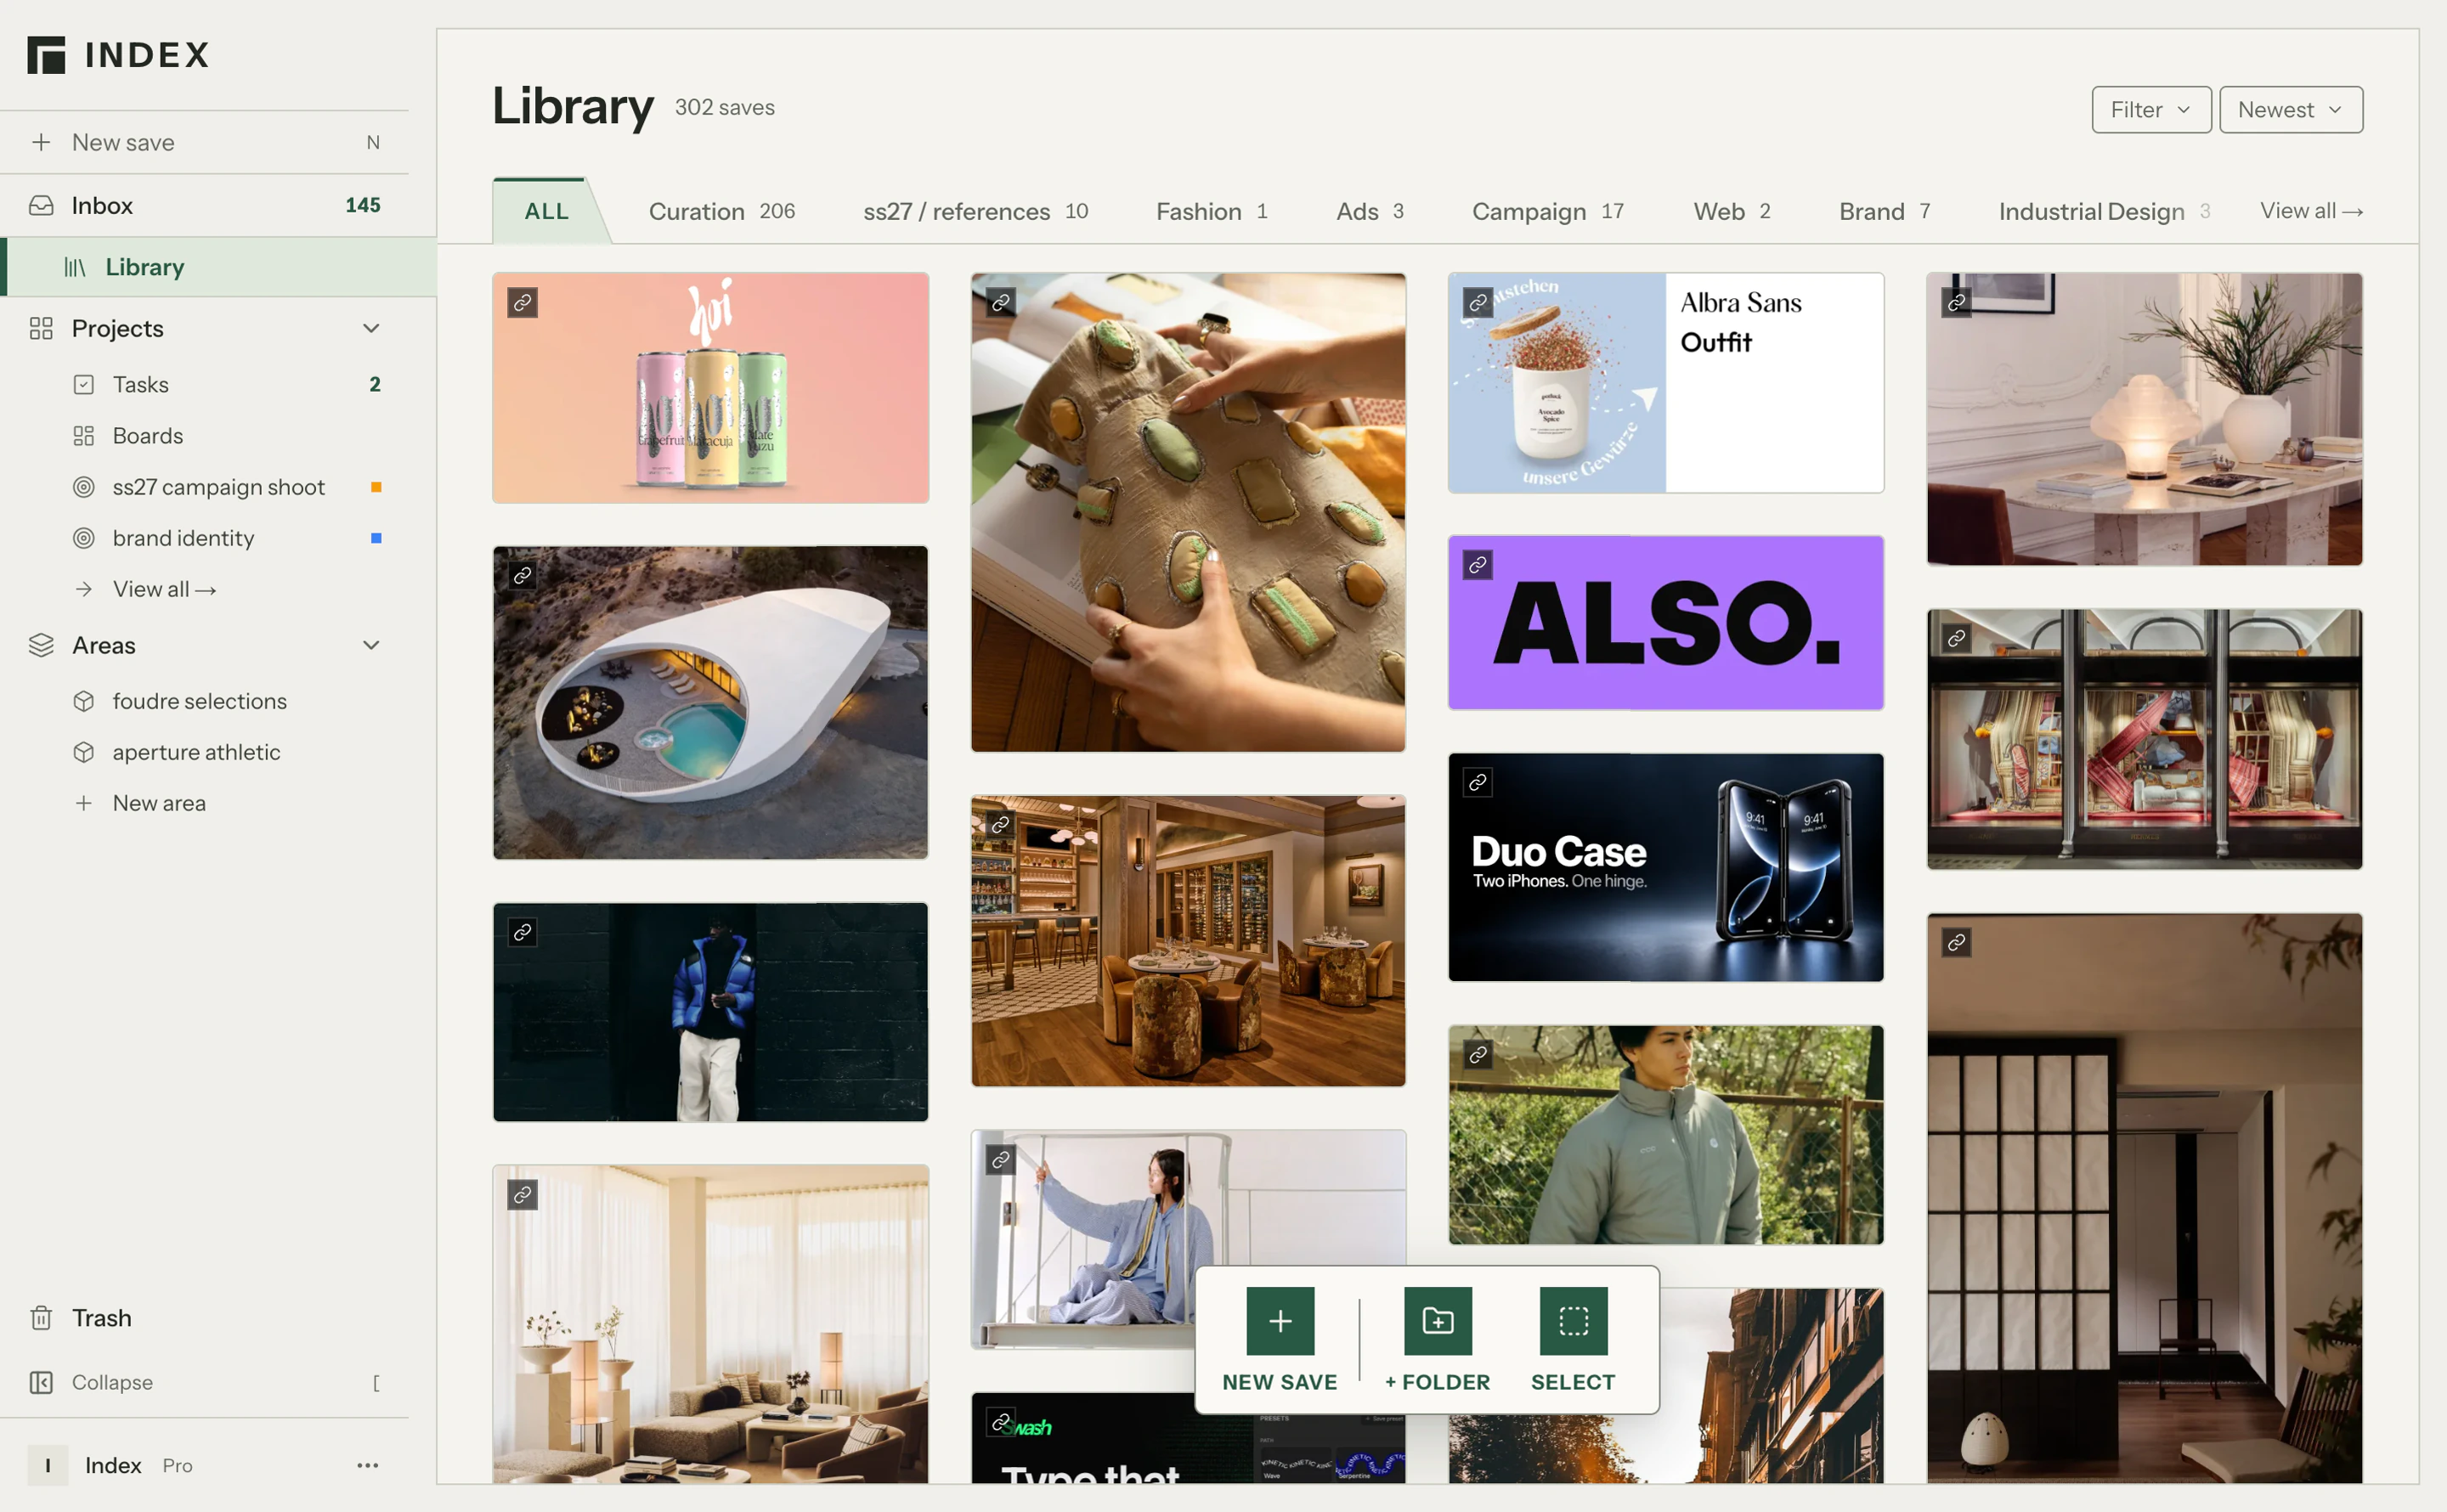The width and height of the screenshot is (2447, 1512).
Task: Open the three-dot menu beside Index Pro
Action: 368,1465
